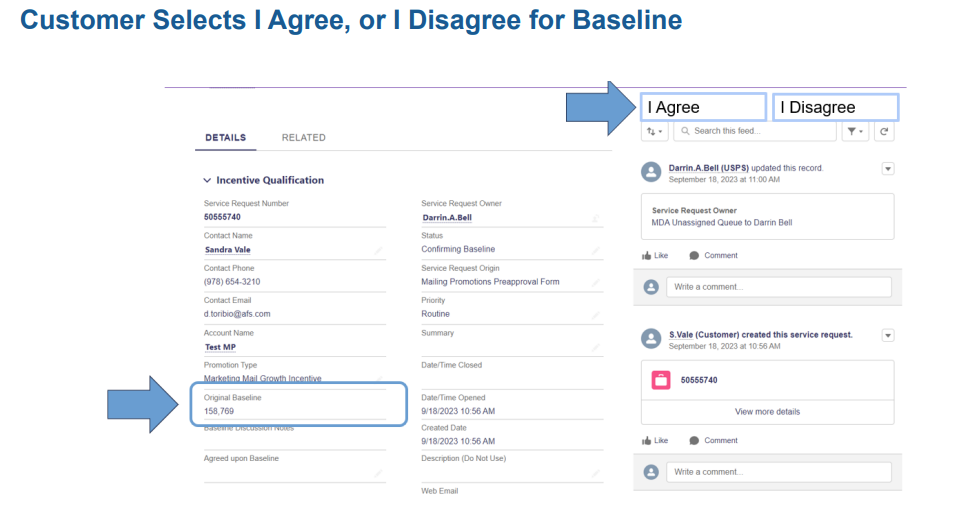Open the feed filter dropdown
The height and width of the screenshot is (510, 979).
(855, 131)
